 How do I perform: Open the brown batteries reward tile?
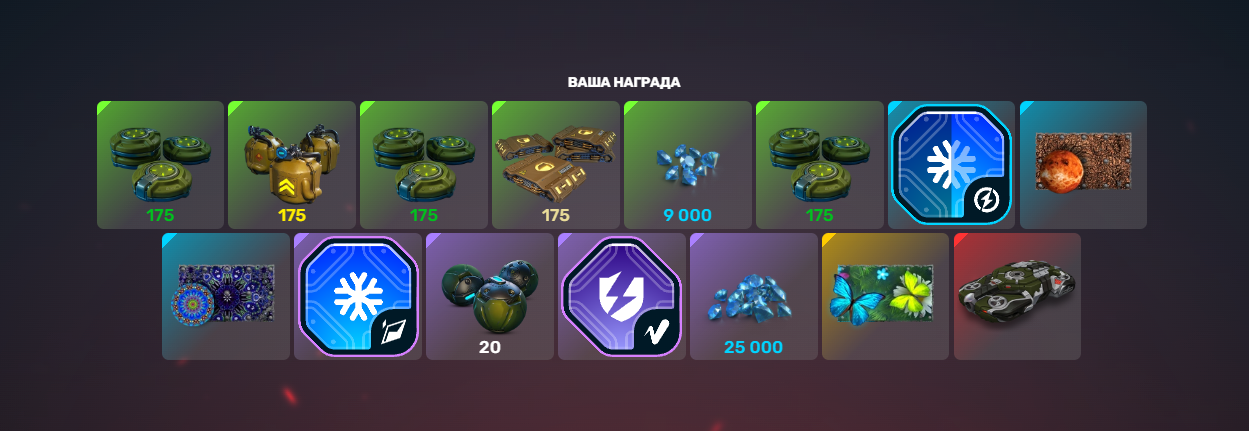(556, 165)
